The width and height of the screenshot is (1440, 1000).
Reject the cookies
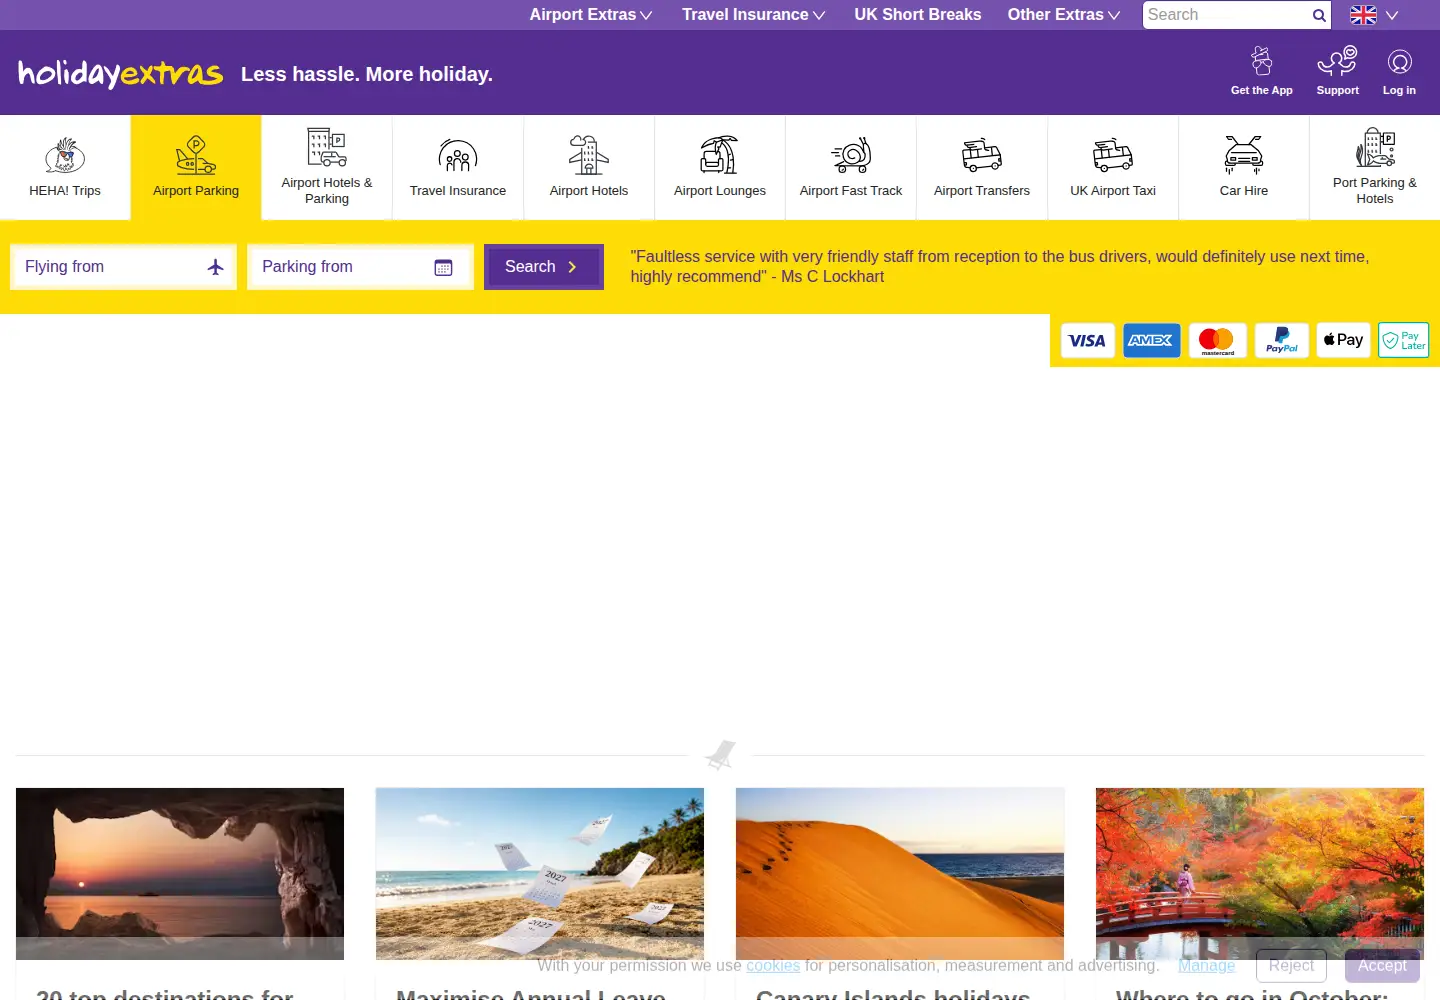[x=1291, y=966]
